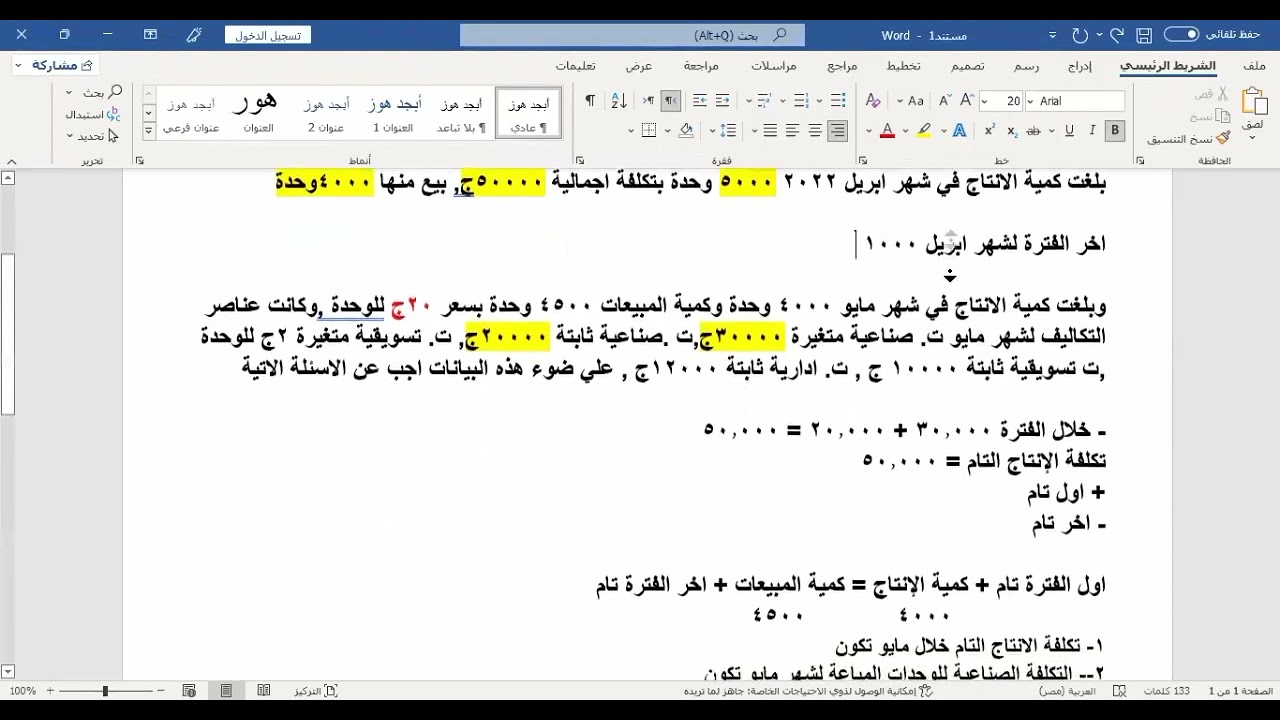Open the Borders dropdown arrow

tap(631, 130)
